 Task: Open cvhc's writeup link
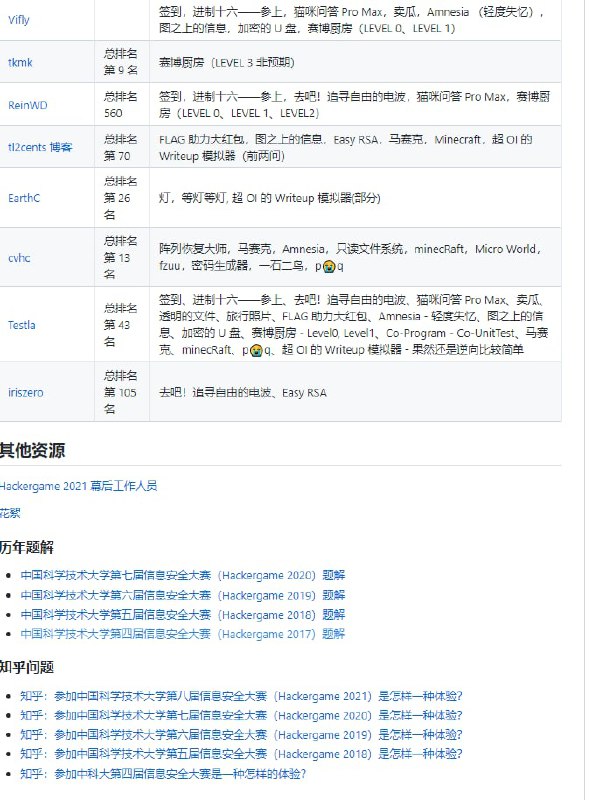click(x=19, y=258)
